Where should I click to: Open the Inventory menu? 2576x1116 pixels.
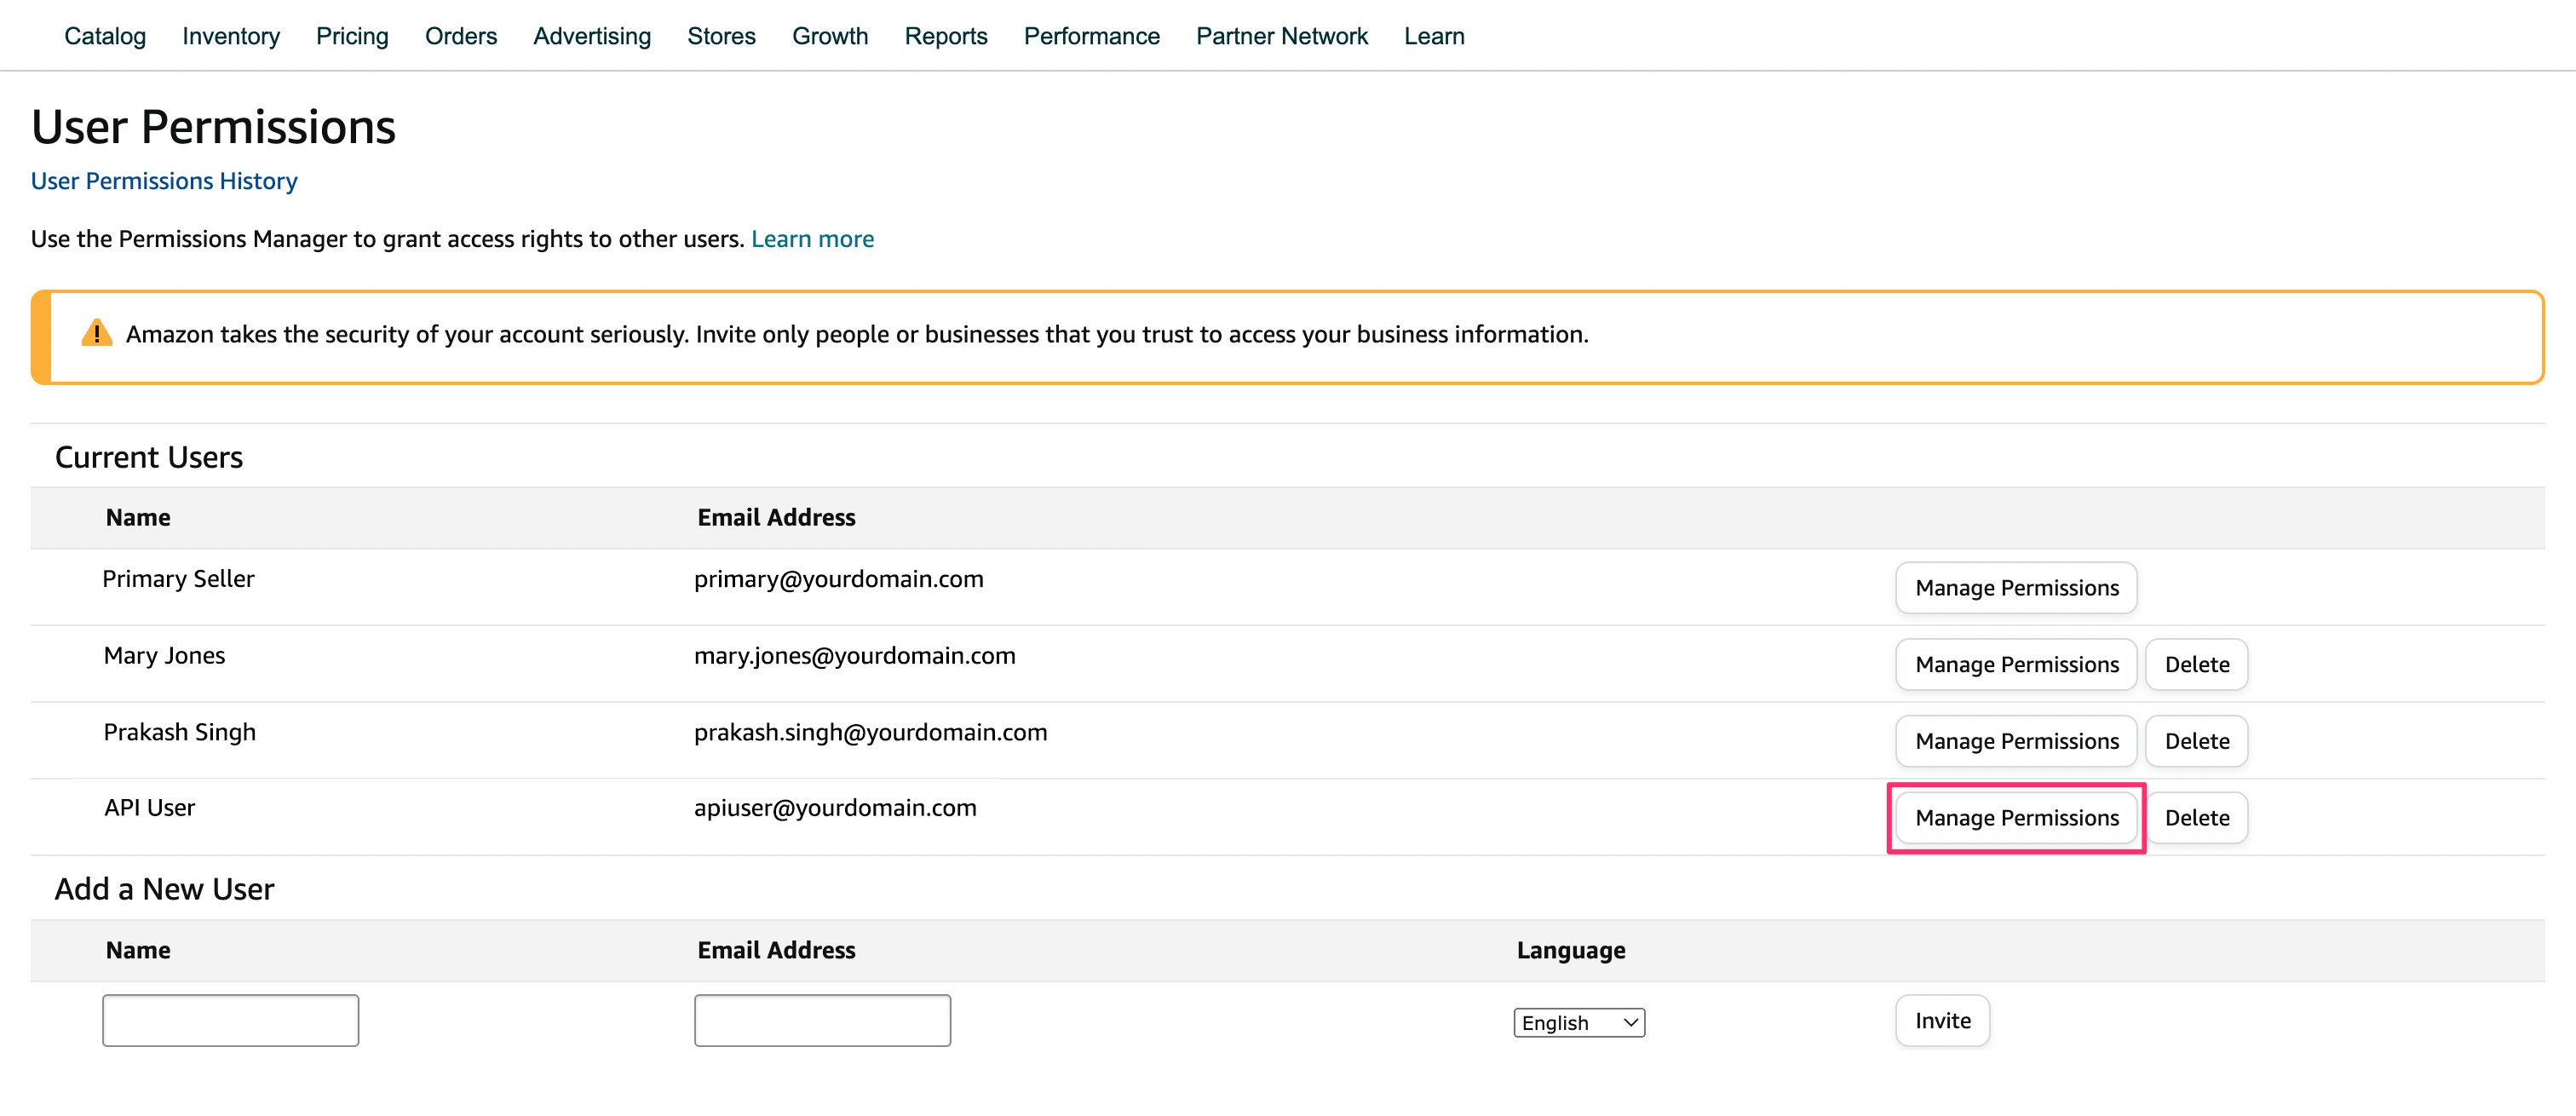click(231, 36)
